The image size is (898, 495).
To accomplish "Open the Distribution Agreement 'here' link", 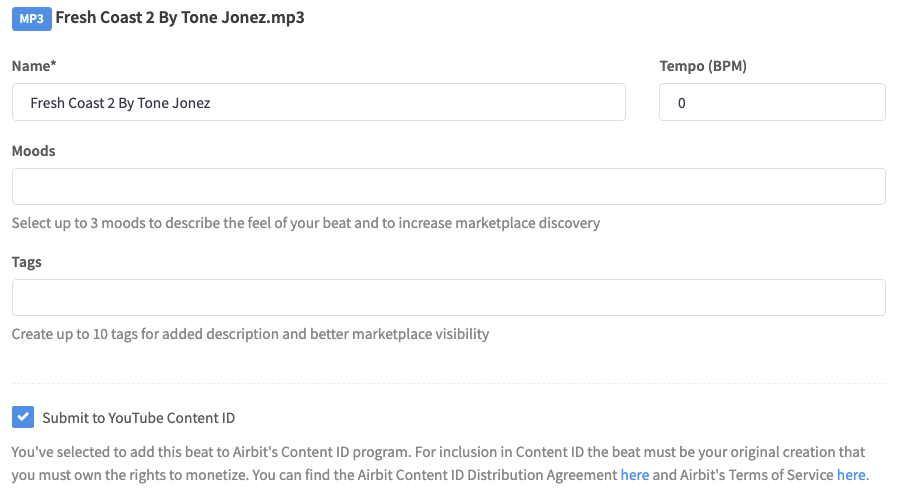I will click(635, 475).
